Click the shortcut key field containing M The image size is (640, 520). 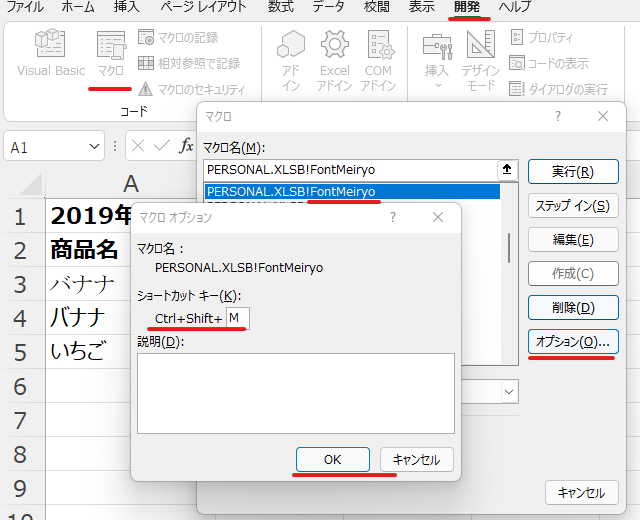tap(238, 318)
